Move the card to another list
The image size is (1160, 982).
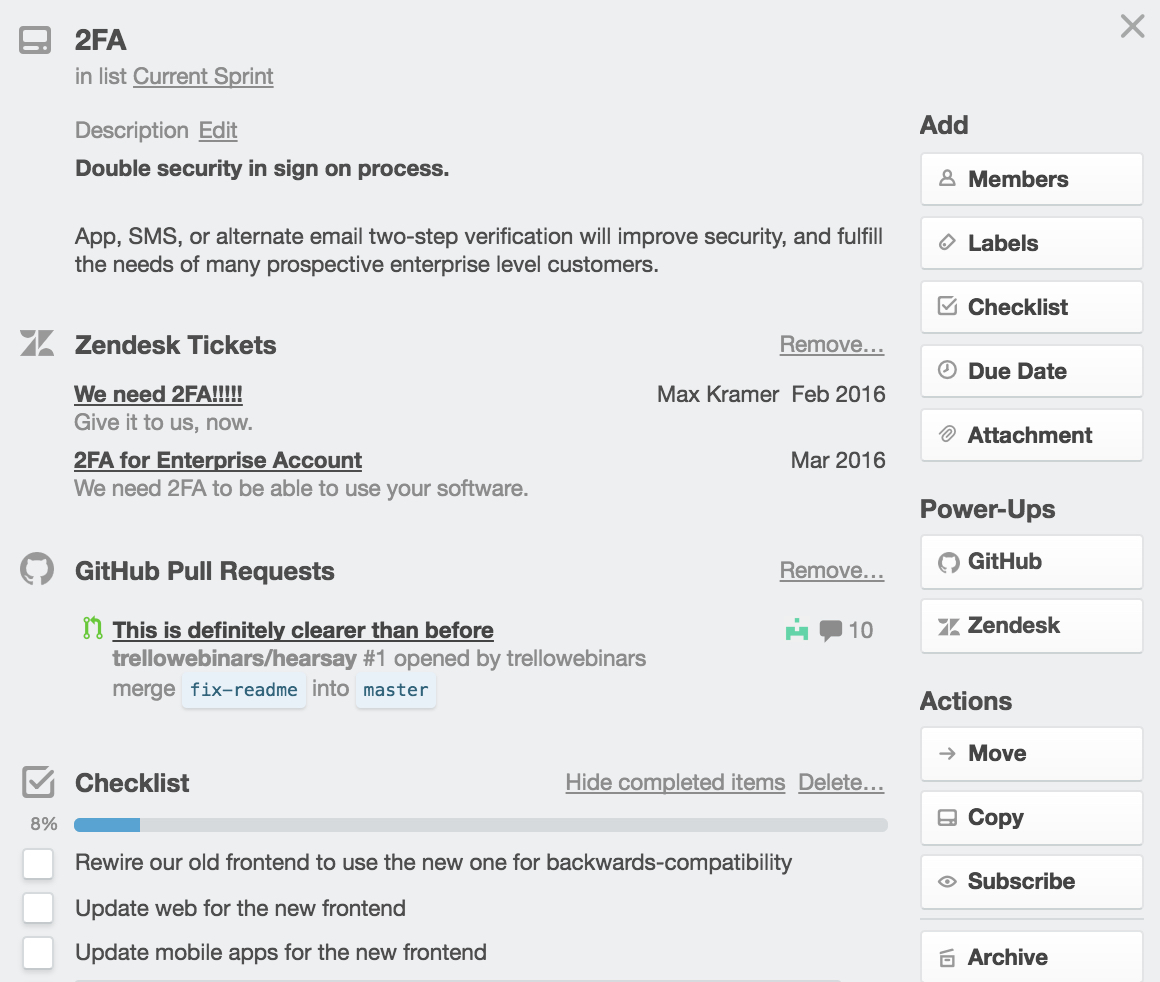[1031, 753]
